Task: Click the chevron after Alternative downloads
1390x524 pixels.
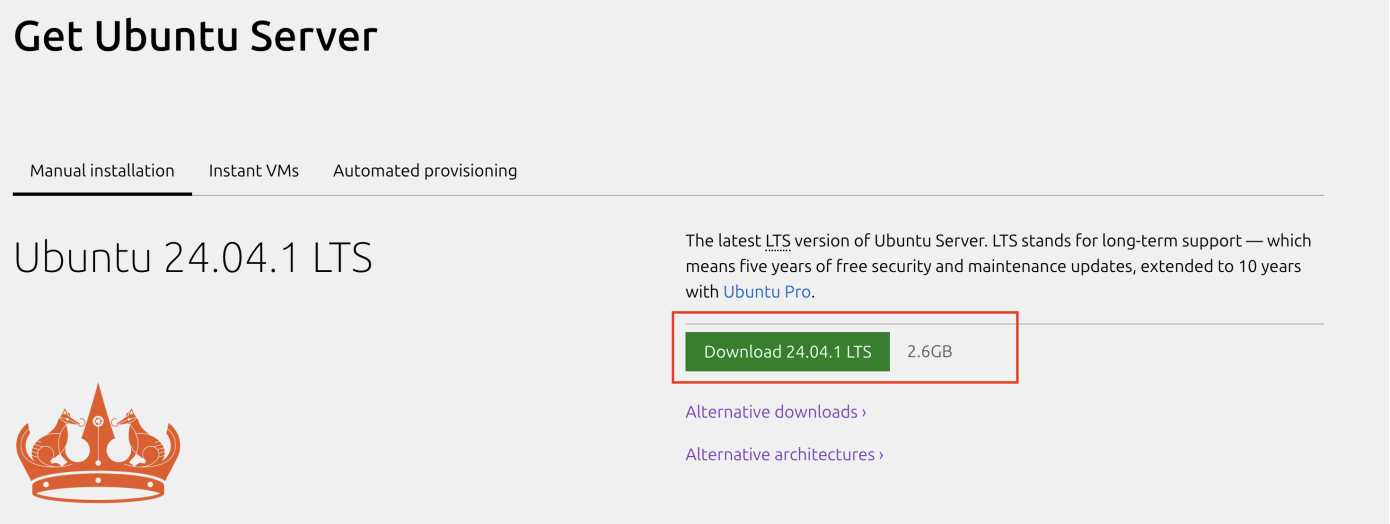Action: (x=864, y=412)
